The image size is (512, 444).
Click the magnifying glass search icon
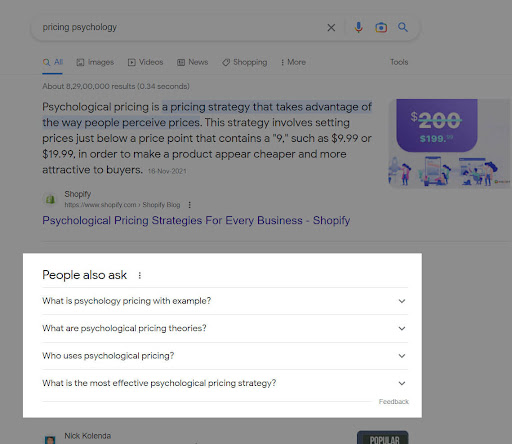(403, 27)
